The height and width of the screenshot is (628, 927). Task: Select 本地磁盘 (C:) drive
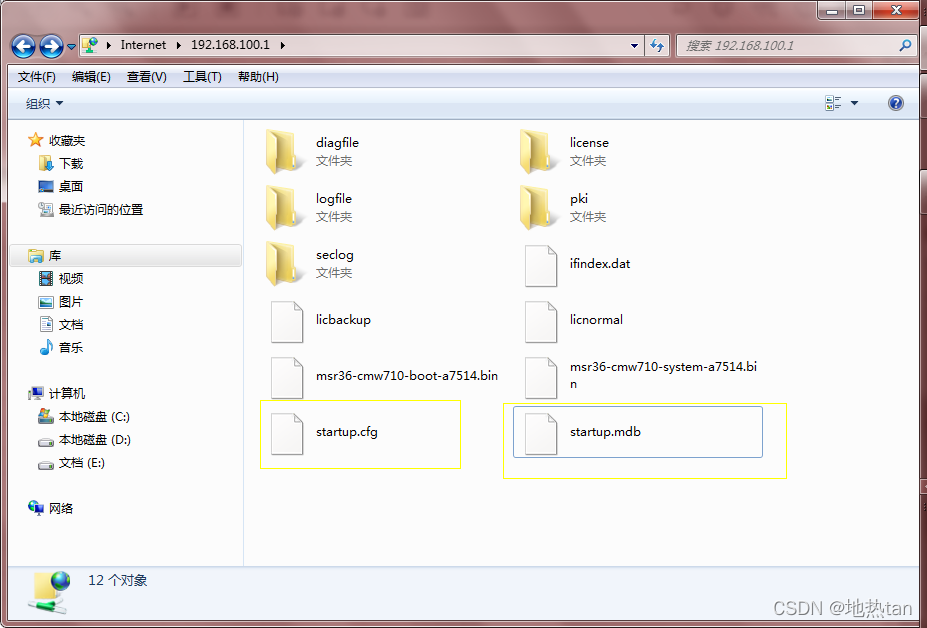[x=84, y=417]
